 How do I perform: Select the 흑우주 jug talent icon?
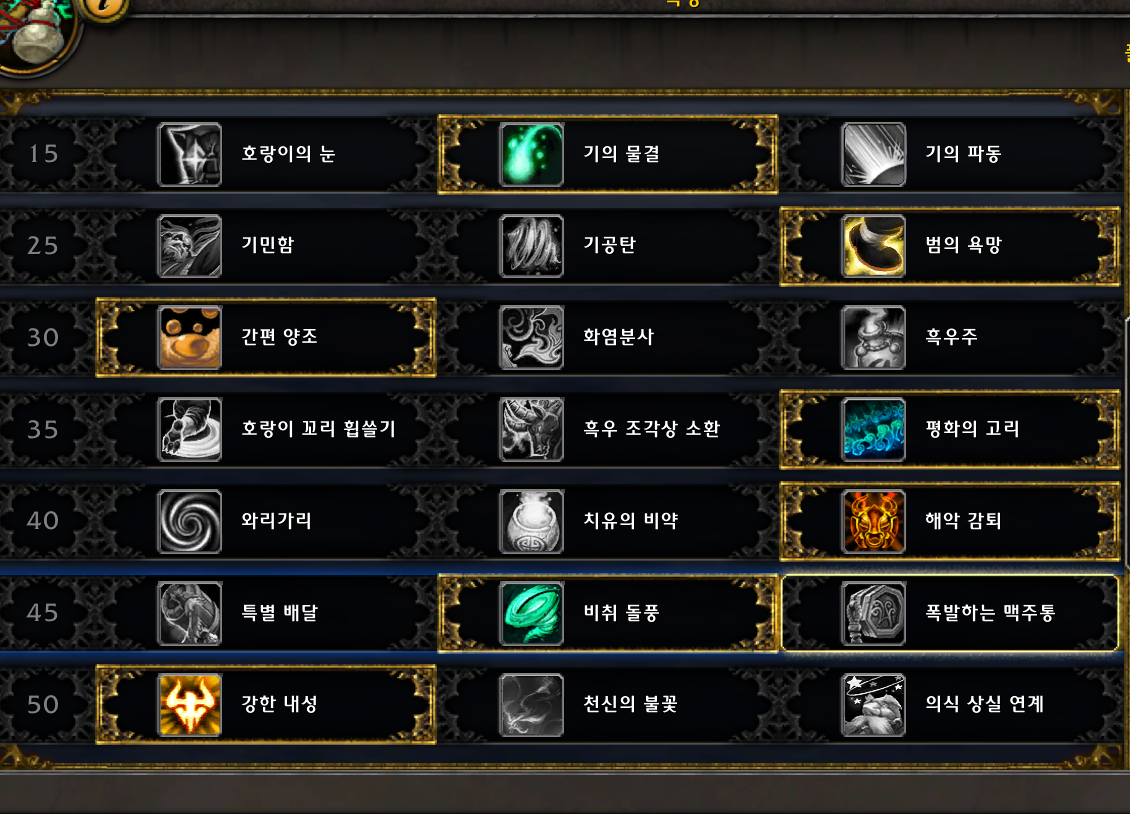(x=873, y=337)
